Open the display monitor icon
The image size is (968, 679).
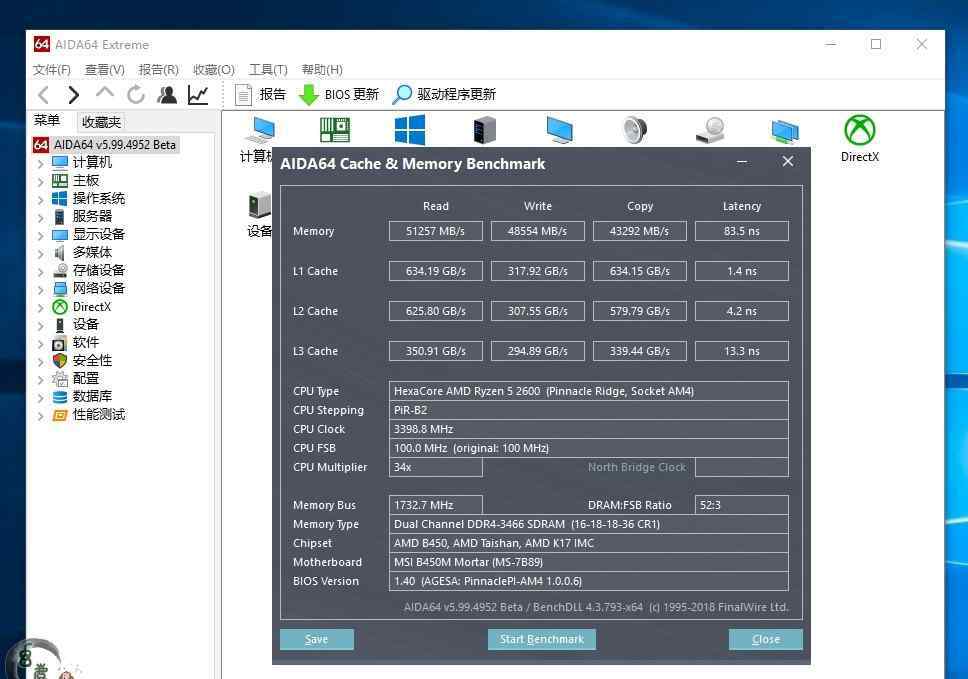tap(560, 130)
